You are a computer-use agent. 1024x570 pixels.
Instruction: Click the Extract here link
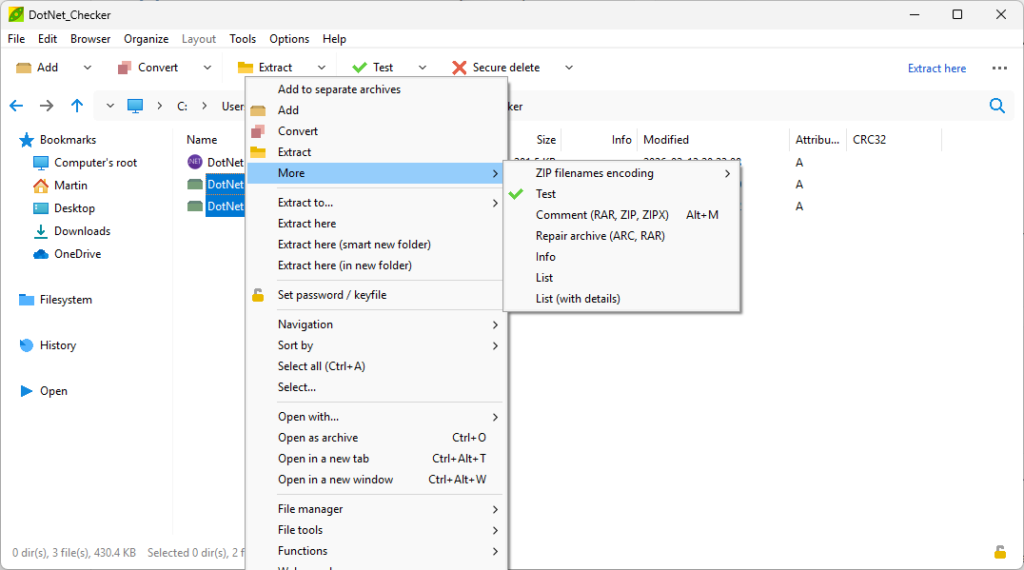(936, 68)
